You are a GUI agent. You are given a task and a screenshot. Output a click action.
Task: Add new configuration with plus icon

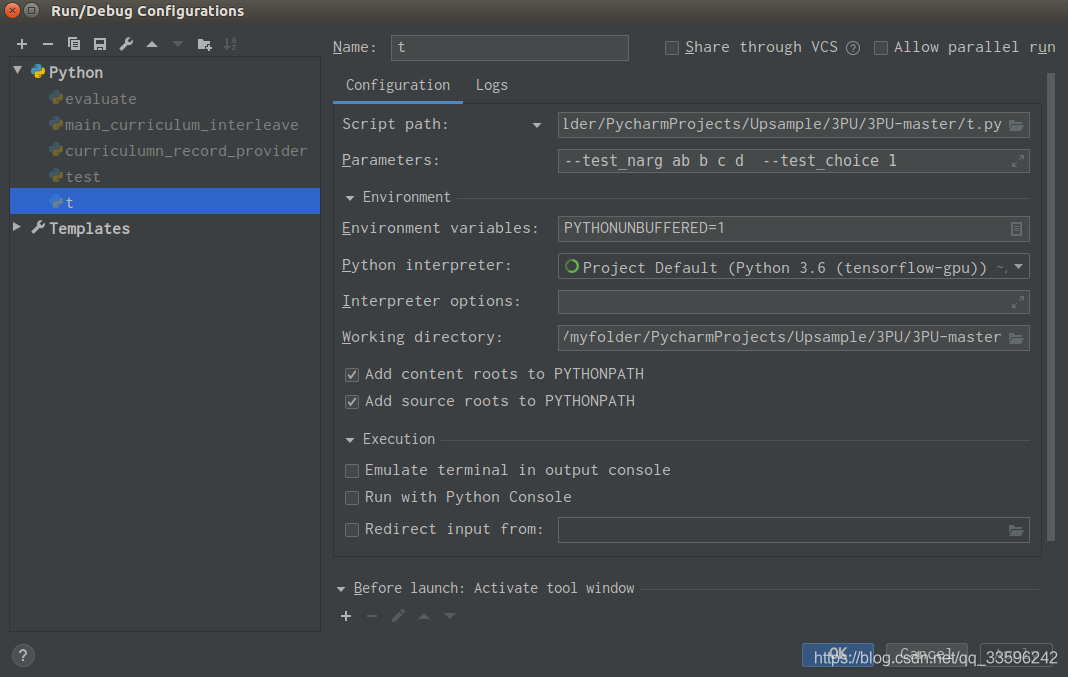point(22,44)
